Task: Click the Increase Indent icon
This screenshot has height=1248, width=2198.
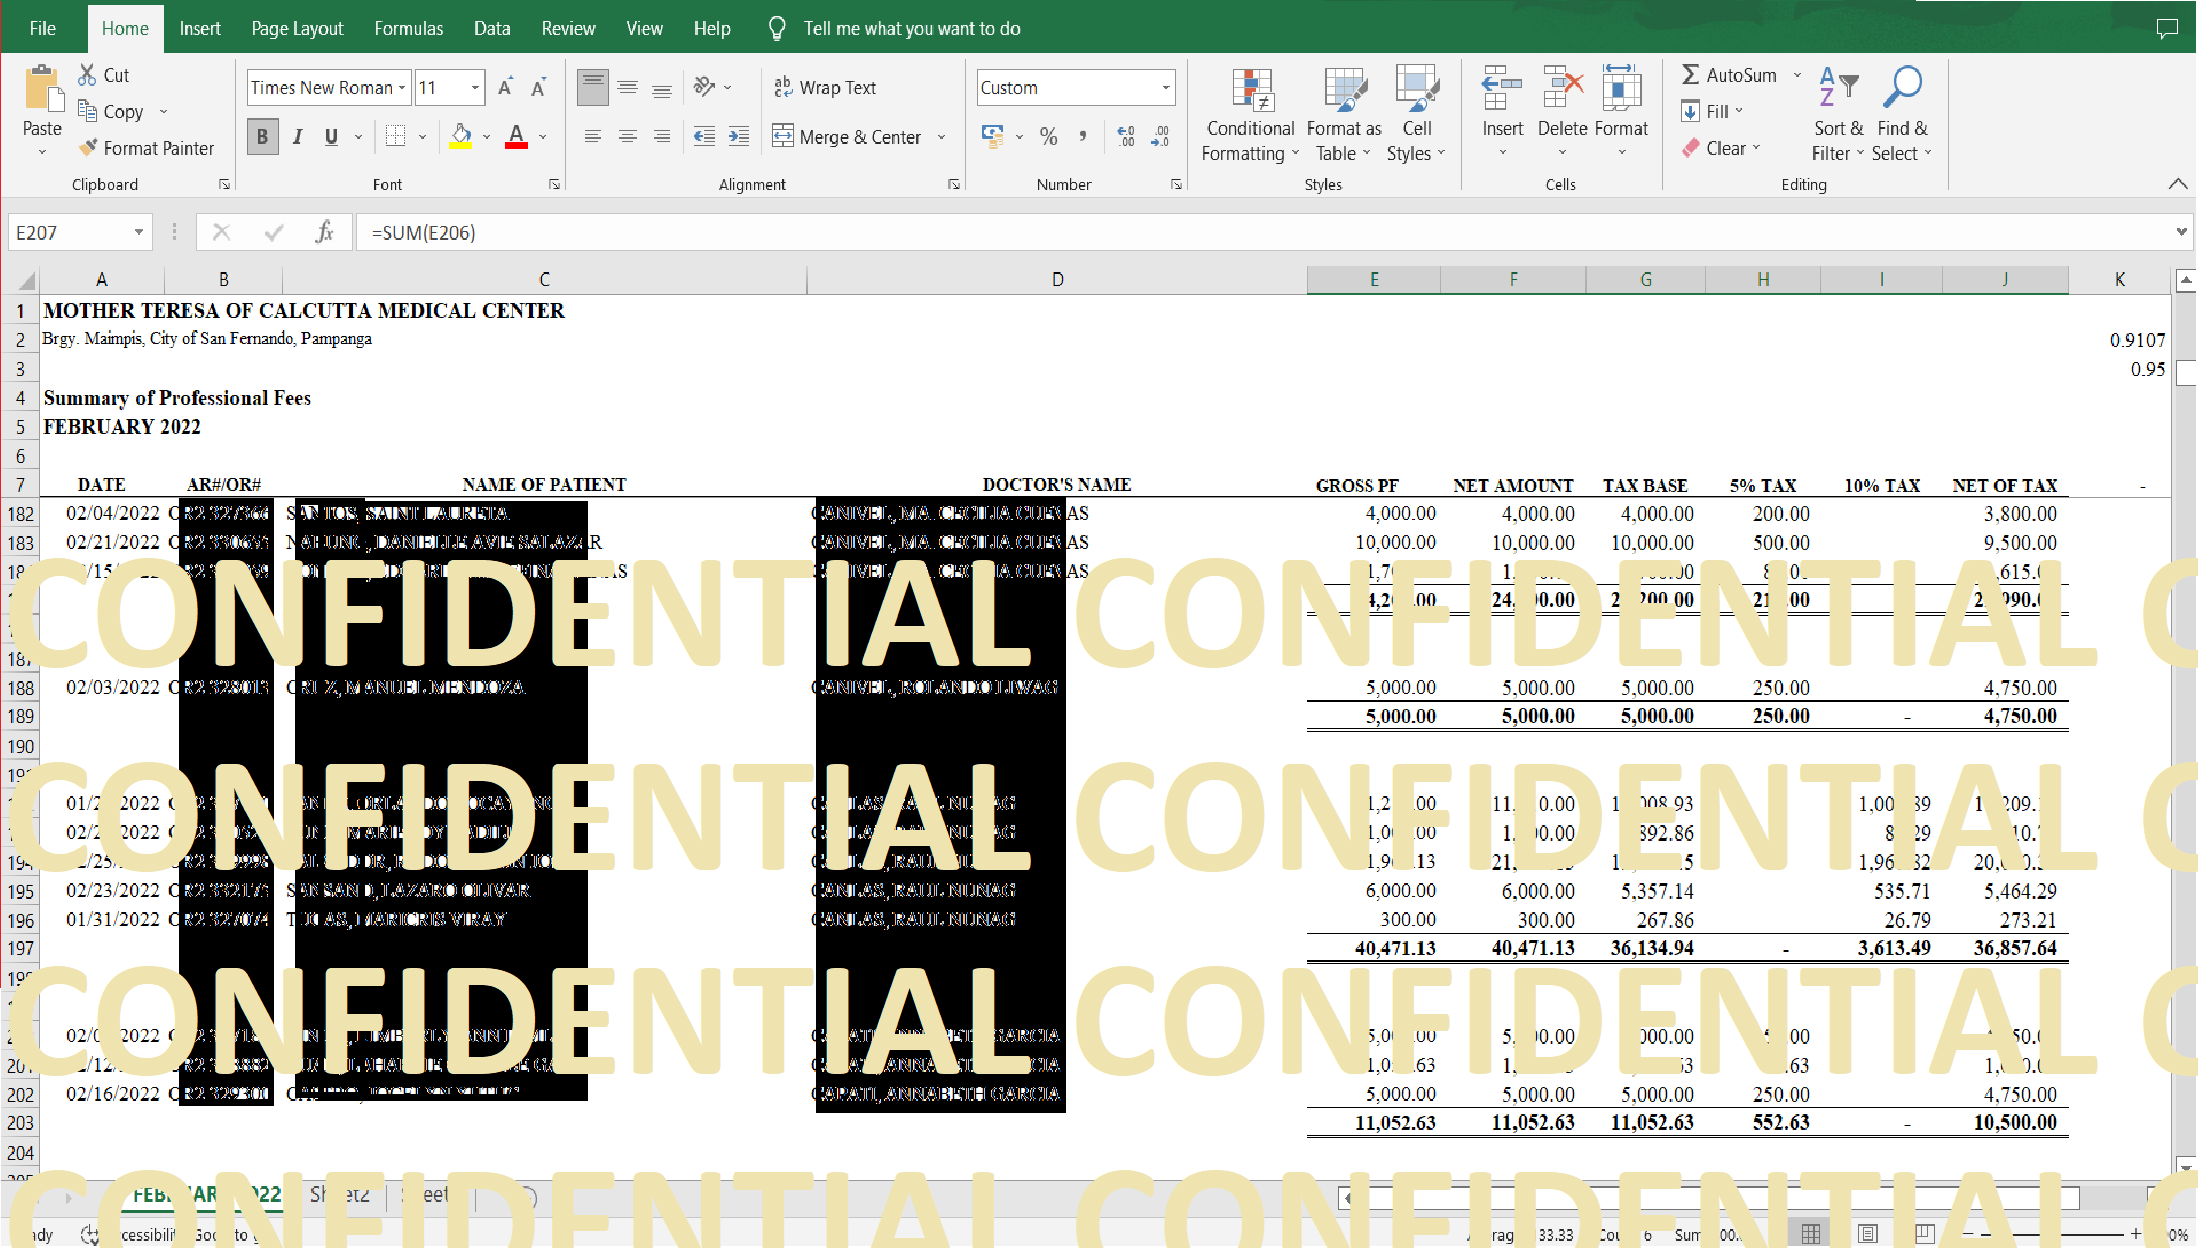Action: 739,137
